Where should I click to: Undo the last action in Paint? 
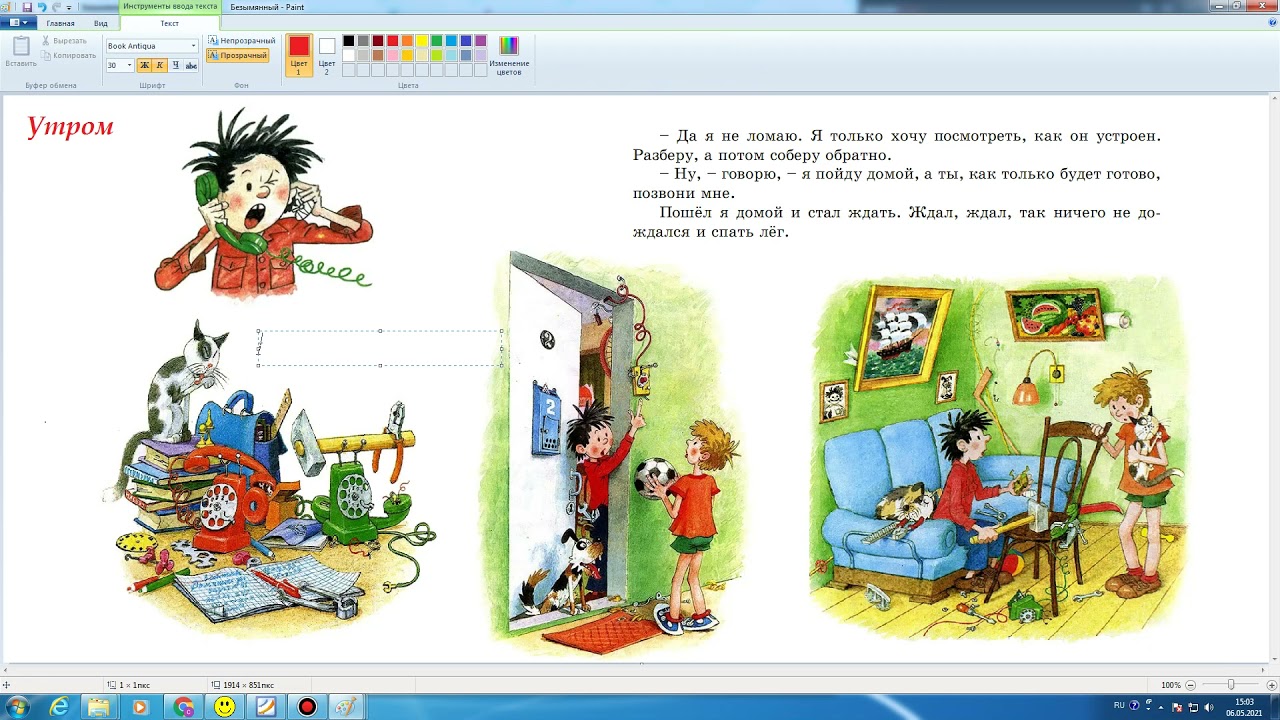tap(41, 7)
